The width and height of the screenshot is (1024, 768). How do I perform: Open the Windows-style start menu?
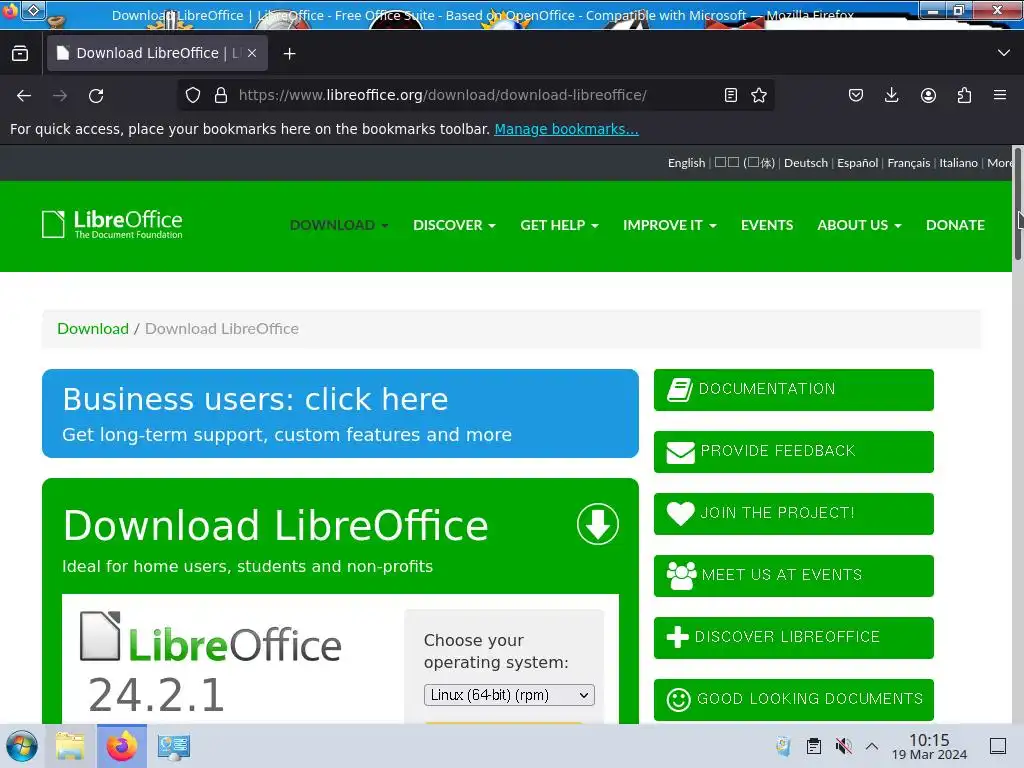click(x=22, y=746)
